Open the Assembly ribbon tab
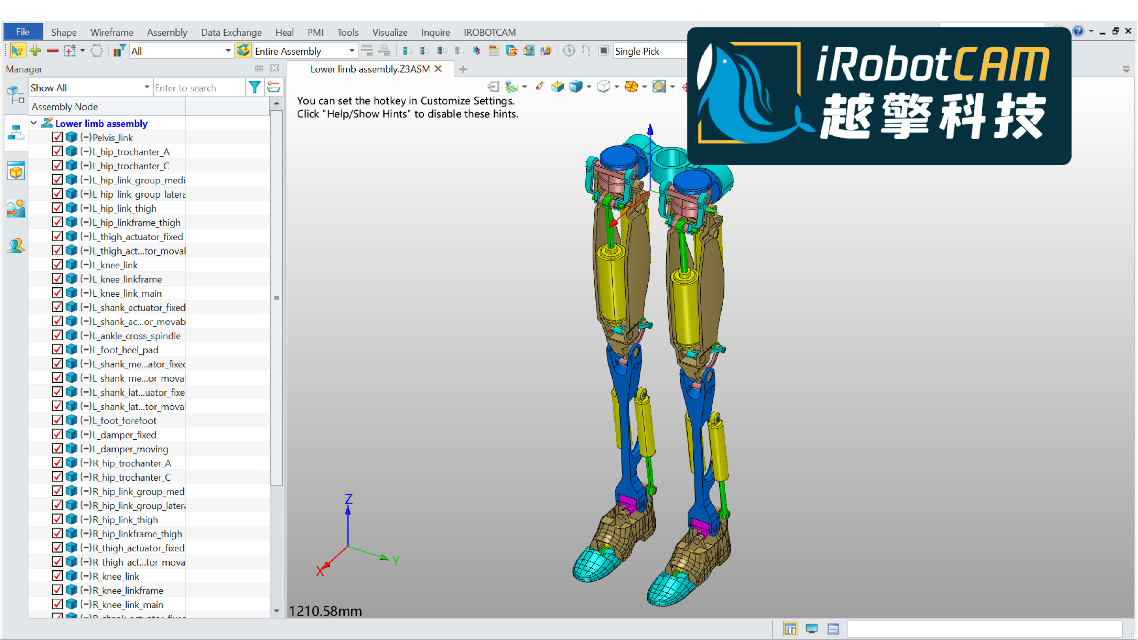The height and width of the screenshot is (640, 1138). point(167,32)
